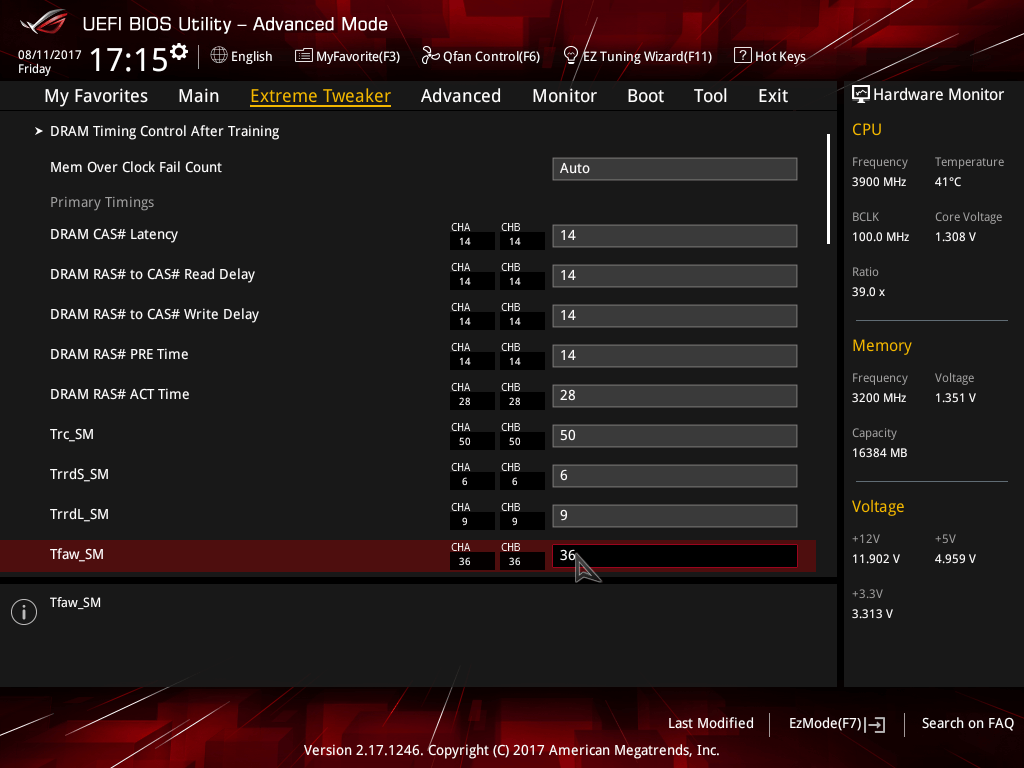Click Memory voltage 1.351 V value
The height and width of the screenshot is (768, 1024).
pos(955,398)
